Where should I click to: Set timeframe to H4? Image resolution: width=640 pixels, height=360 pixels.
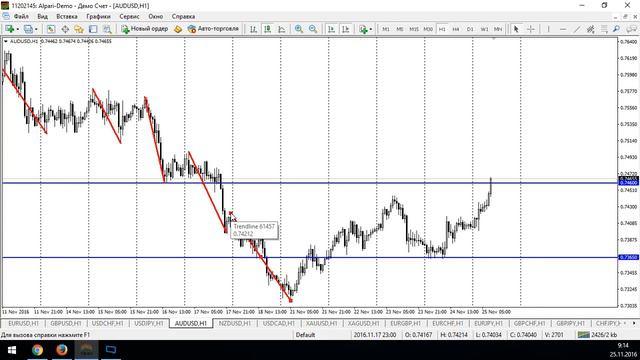pos(456,29)
